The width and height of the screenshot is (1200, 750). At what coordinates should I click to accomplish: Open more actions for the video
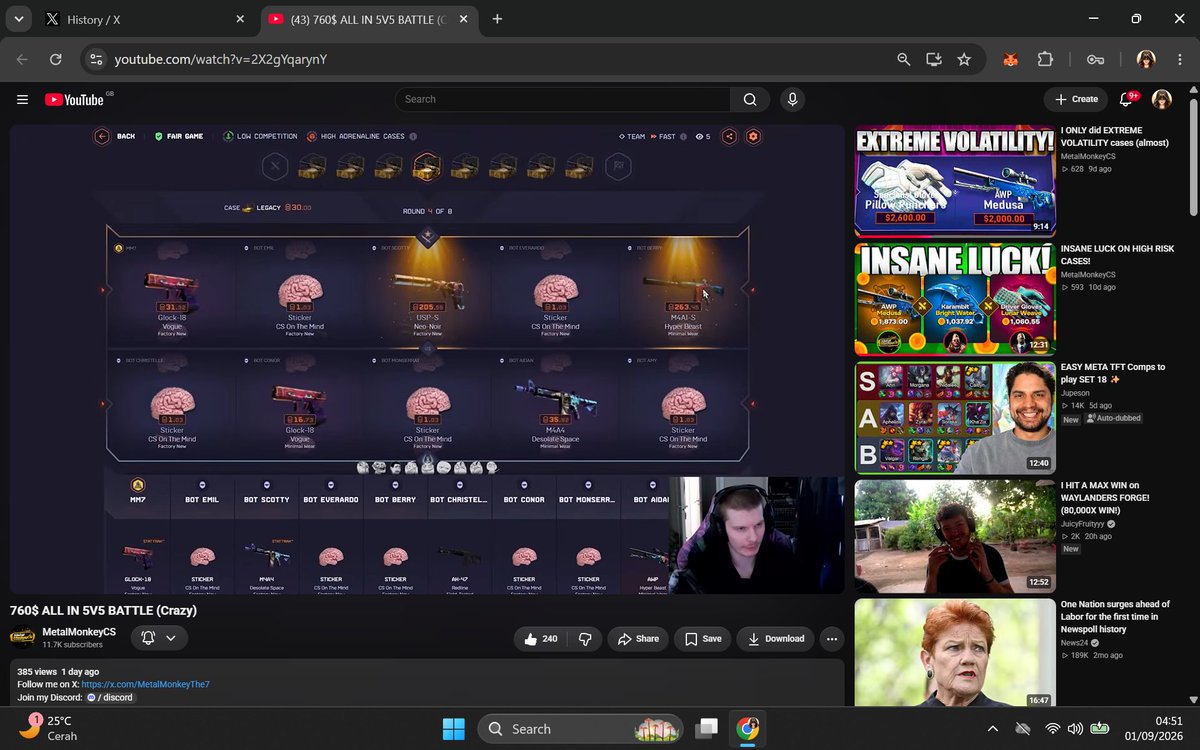(x=831, y=639)
